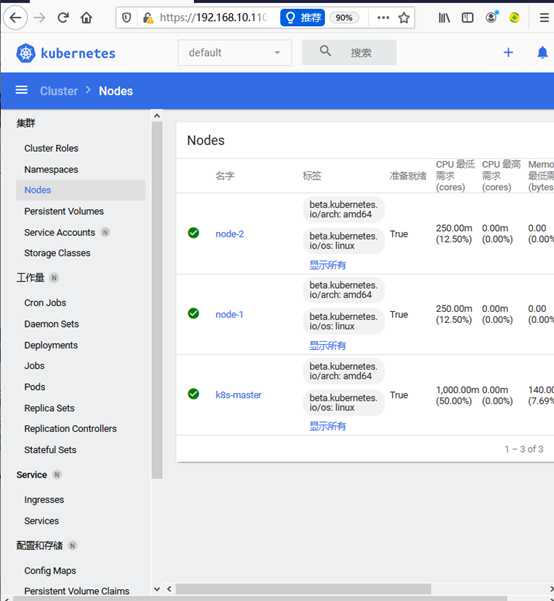Click the green ready status icon for node-1
This screenshot has height=601, width=554.
coord(194,313)
